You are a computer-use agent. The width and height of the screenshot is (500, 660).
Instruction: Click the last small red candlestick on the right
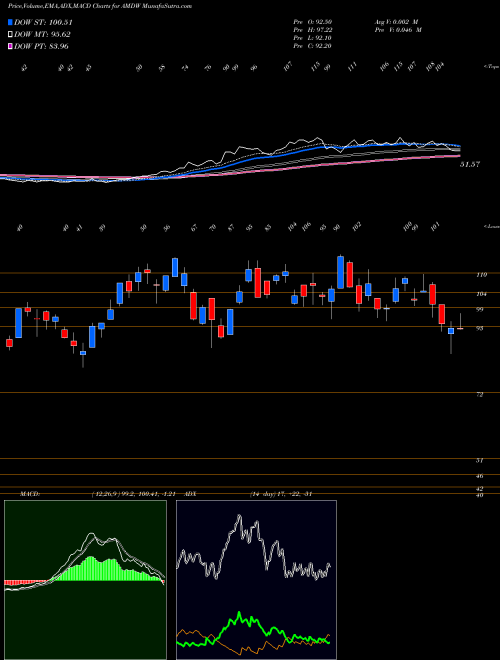460,328
